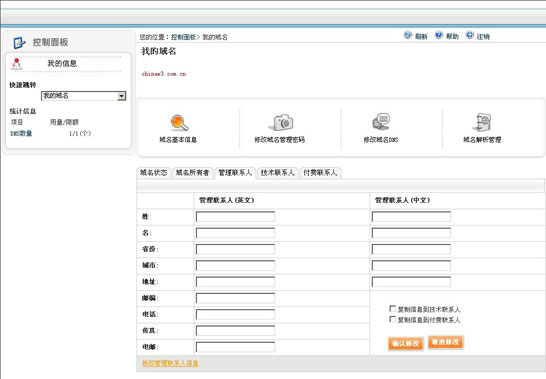Image resolution: width=546 pixels, height=379 pixels.
Task: Open the 域名解析管理 icon
Action: click(483, 122)
